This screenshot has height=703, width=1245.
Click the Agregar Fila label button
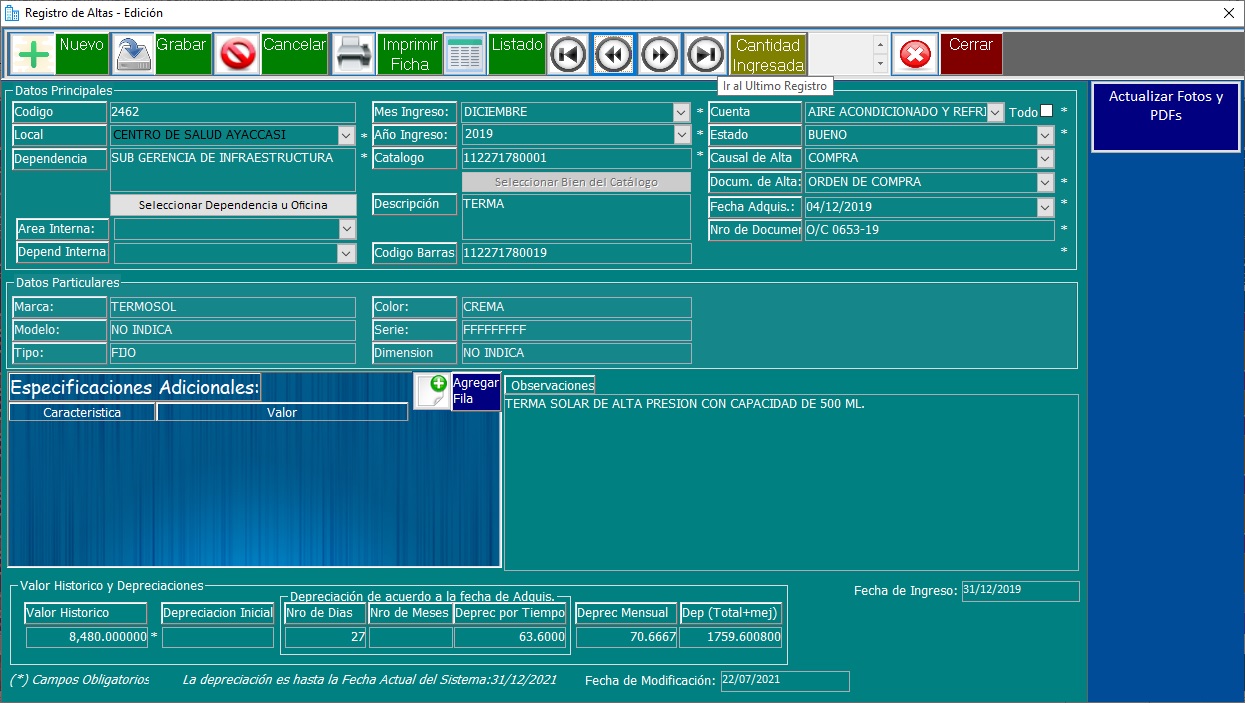pyautogui.click(x=476, y=391)
